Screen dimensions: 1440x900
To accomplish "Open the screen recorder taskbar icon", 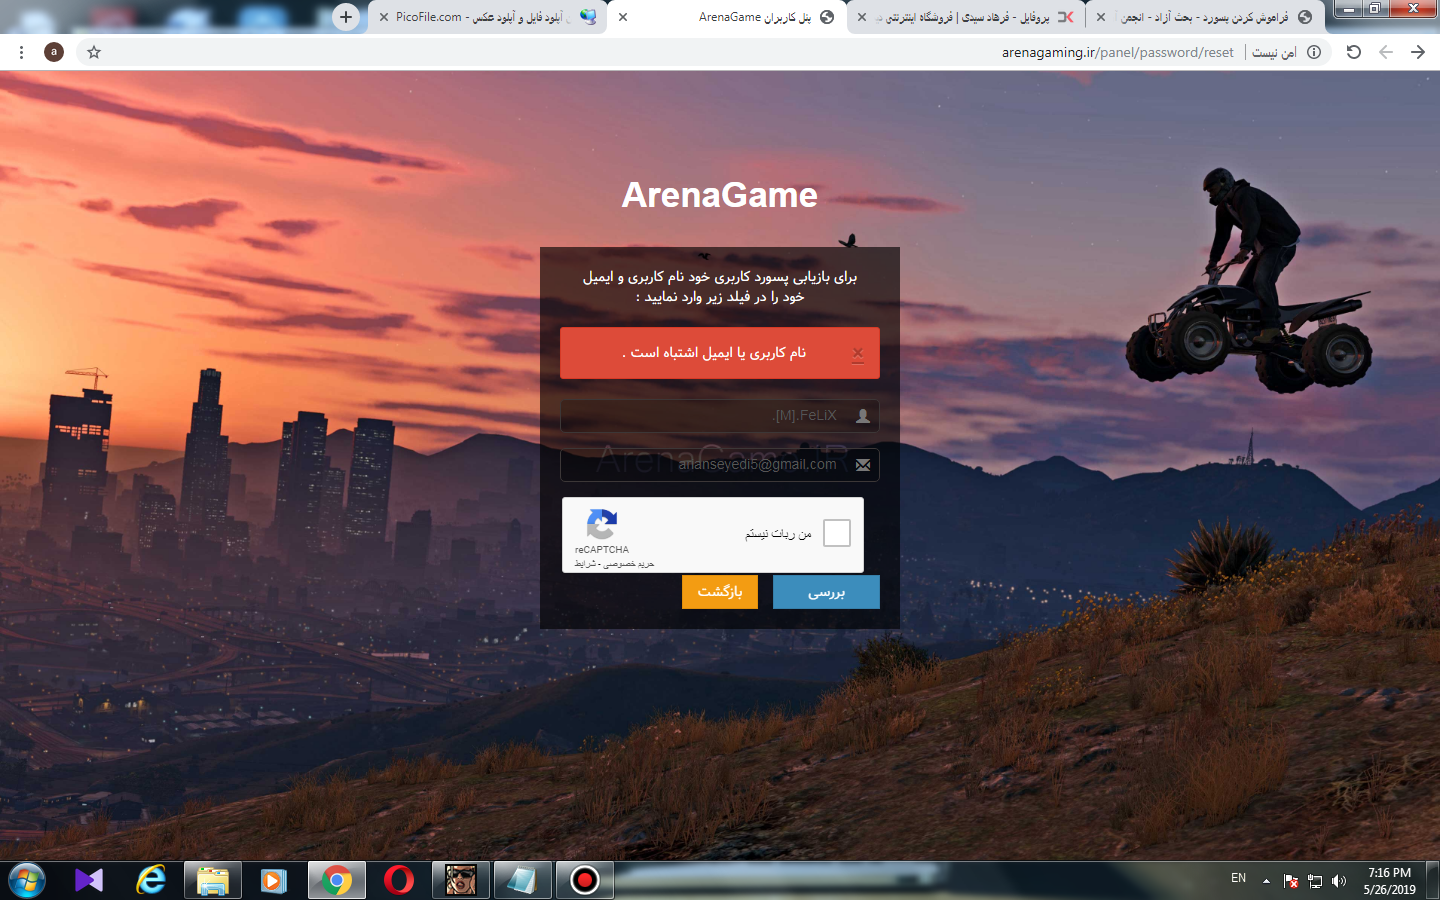I will (x=585, y=880).
